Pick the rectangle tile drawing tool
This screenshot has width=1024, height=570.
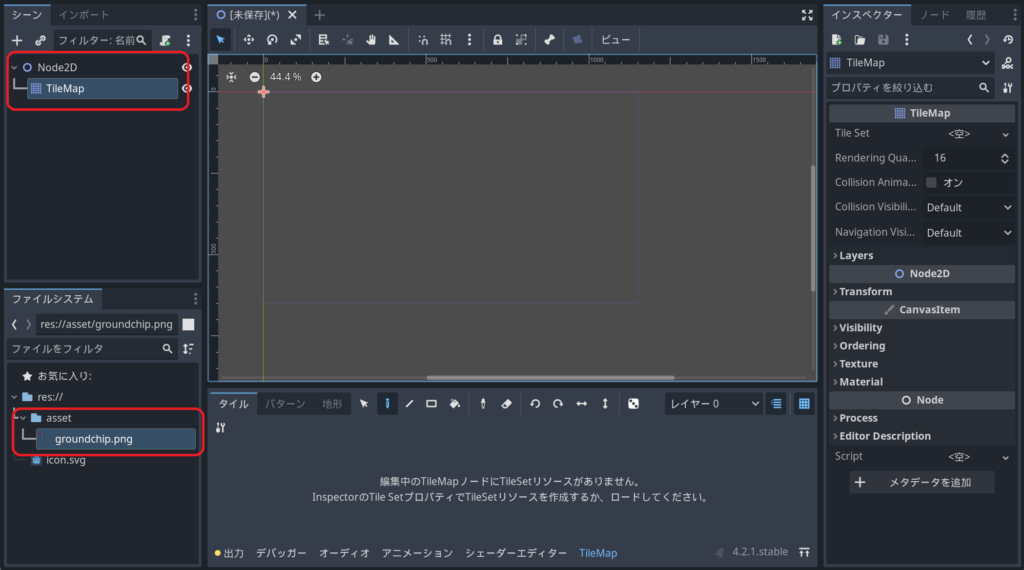[x=431, y=404]
